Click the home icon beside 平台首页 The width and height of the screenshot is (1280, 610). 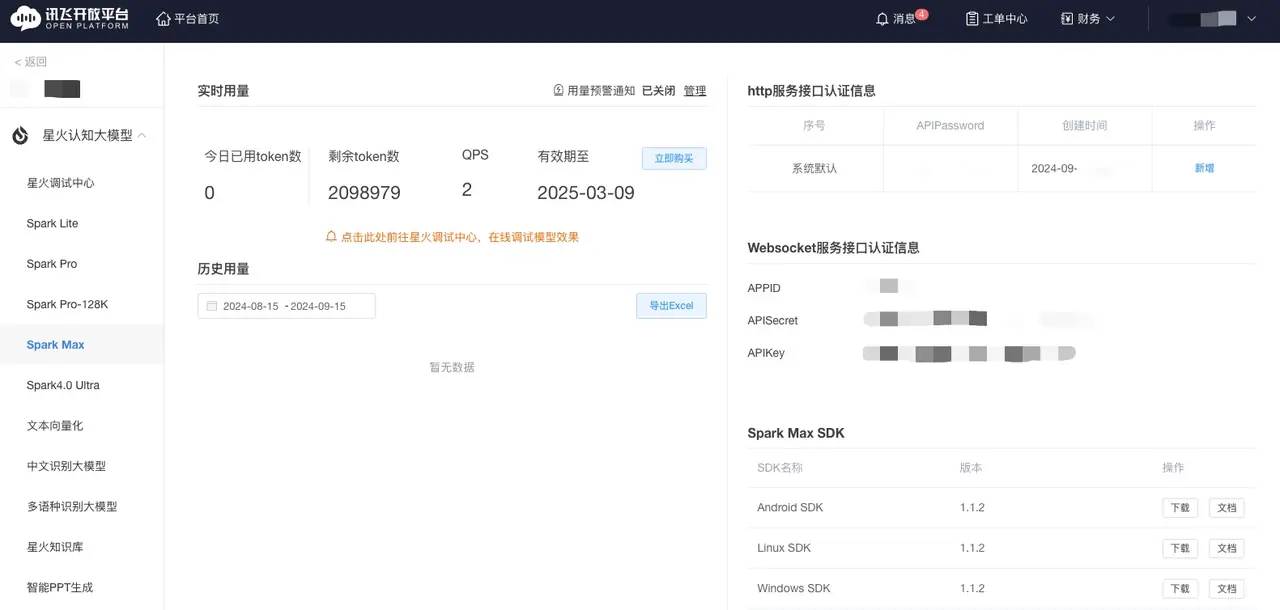[164, 19]
